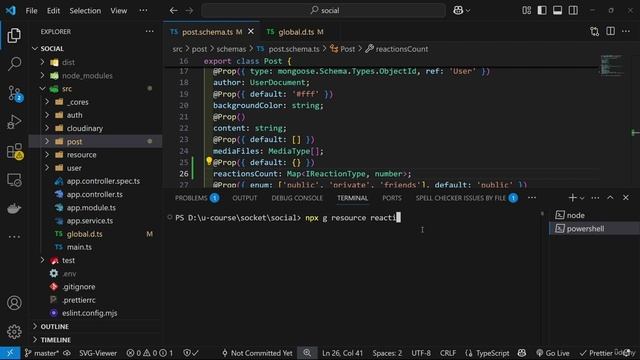Open the Manage gear menu

14,331
